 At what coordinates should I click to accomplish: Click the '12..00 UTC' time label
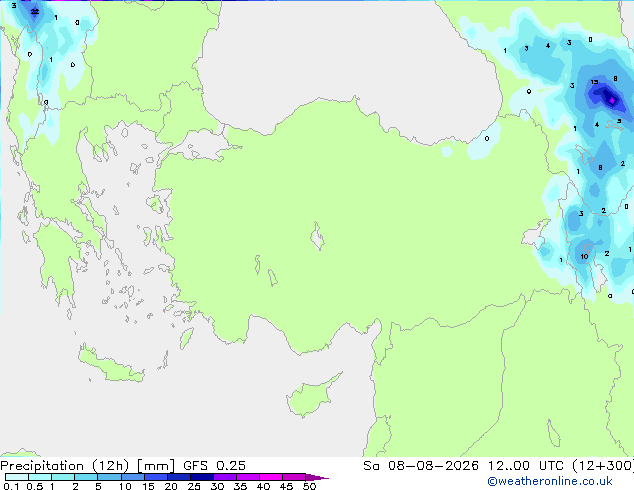[526, 466]
